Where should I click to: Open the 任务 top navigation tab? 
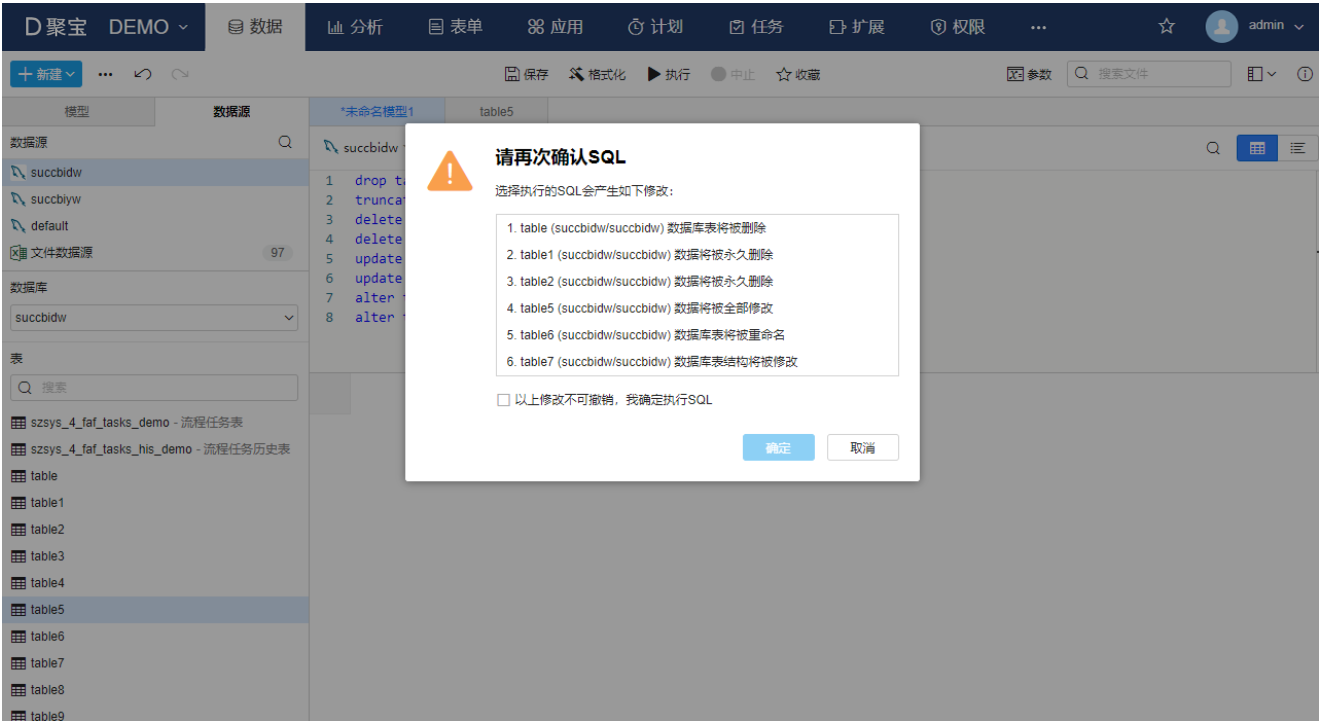click(x=756, y=27)
